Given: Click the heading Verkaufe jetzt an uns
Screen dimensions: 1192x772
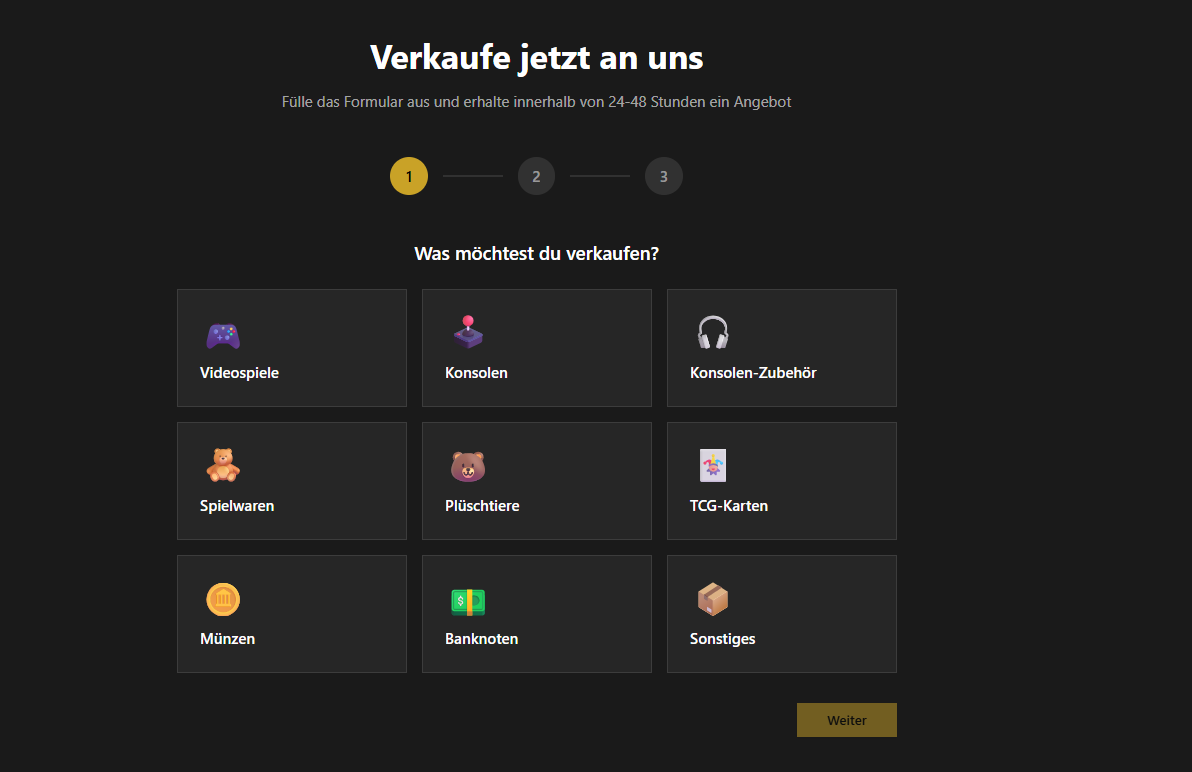Looking at the screenshot, I should (x=536, y=57).
